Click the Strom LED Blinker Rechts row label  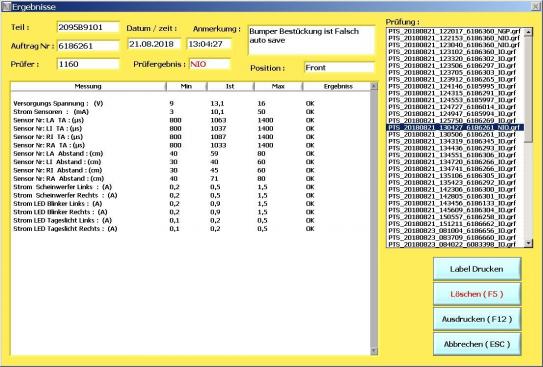click(60, 212)
